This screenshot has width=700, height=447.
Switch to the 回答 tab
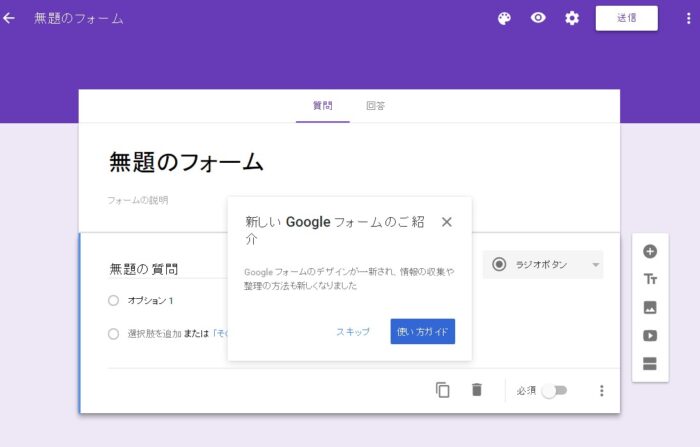[375, 106]
